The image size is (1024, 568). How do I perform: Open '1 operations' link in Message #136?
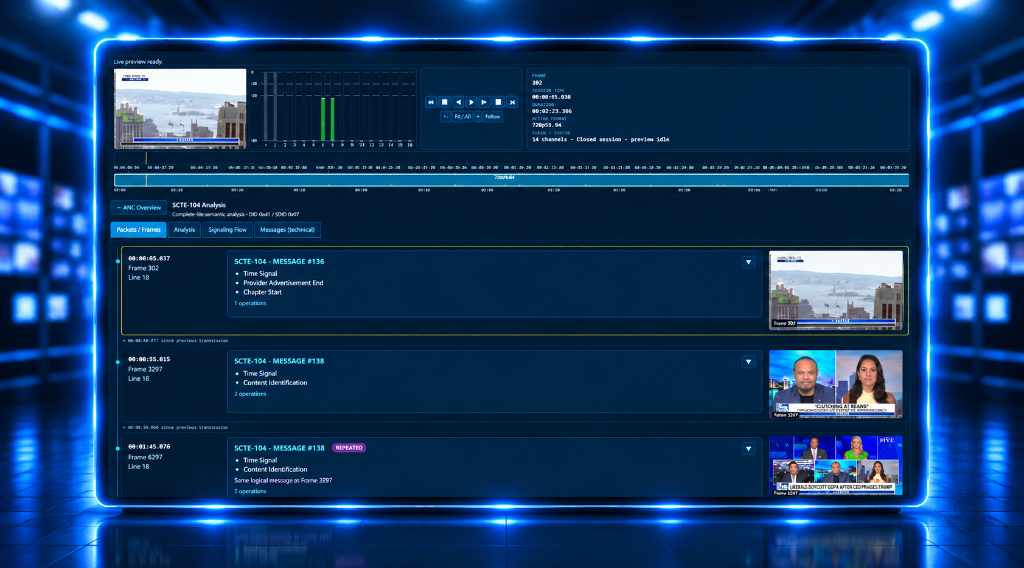[x=250, y=303]
